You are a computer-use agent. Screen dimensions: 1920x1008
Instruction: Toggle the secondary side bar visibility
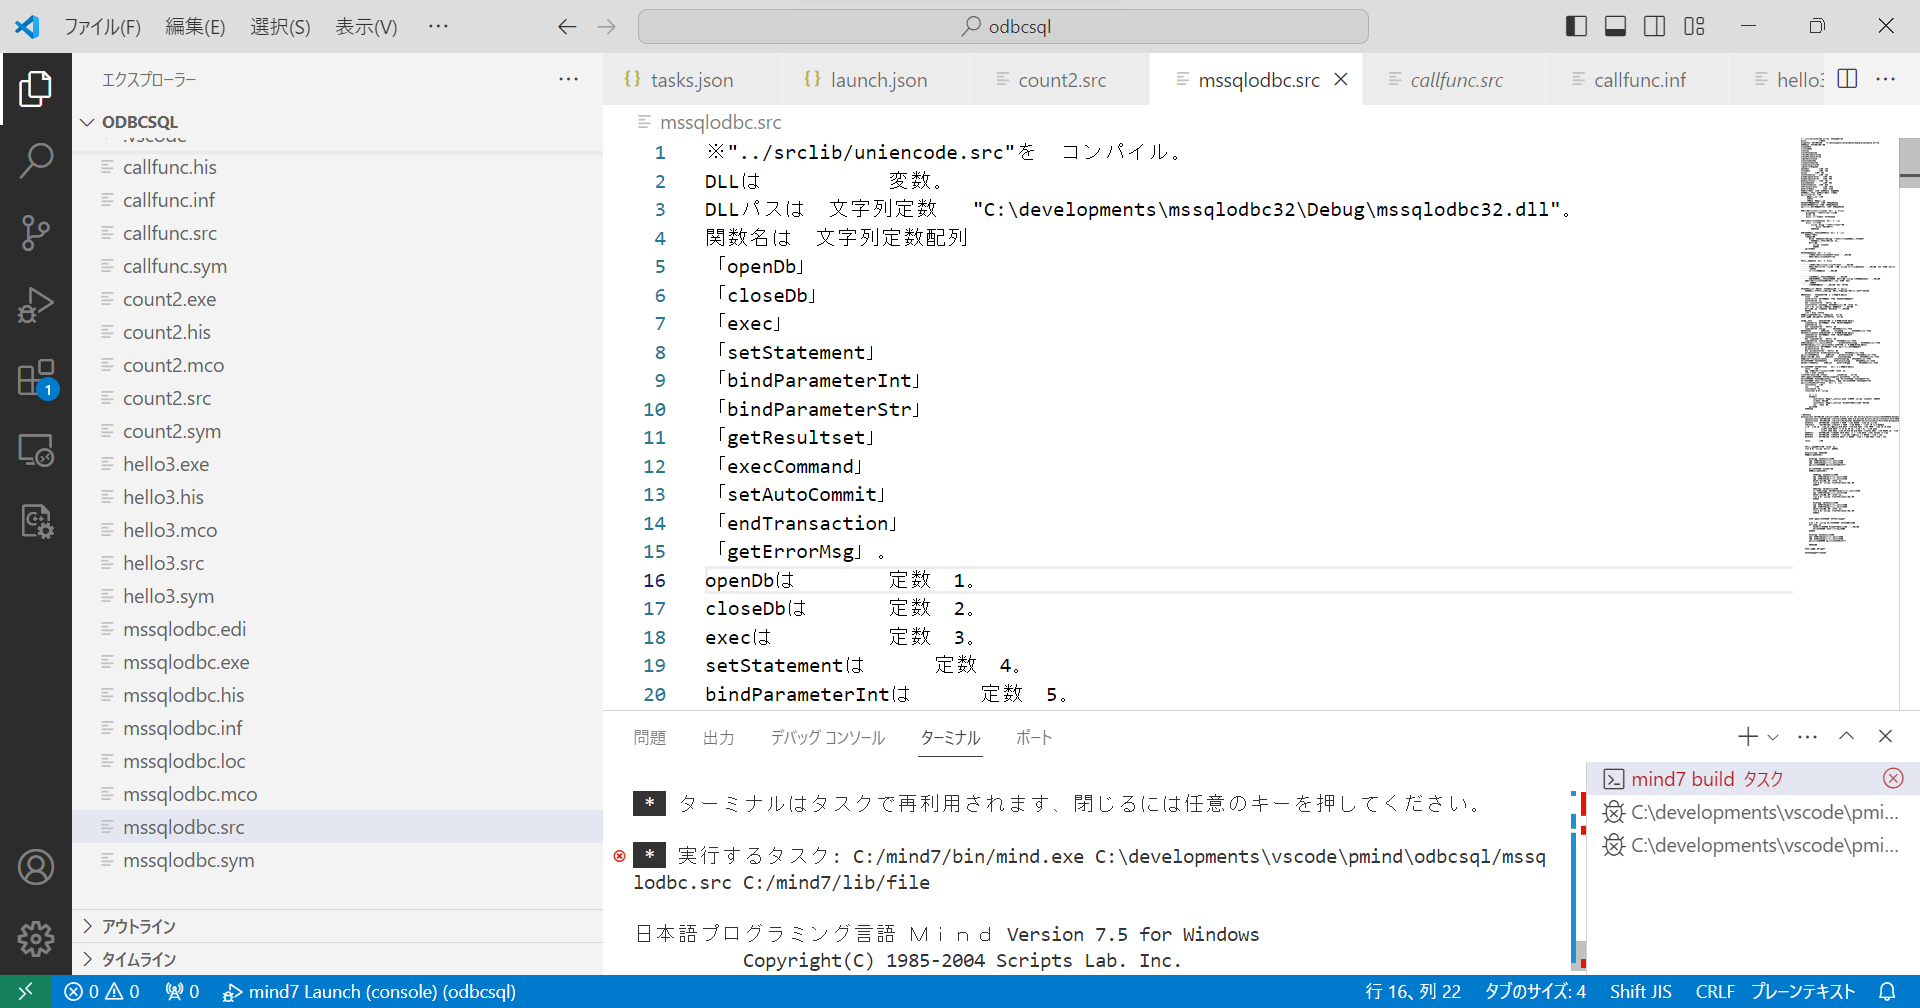(x=1655, y=26)
